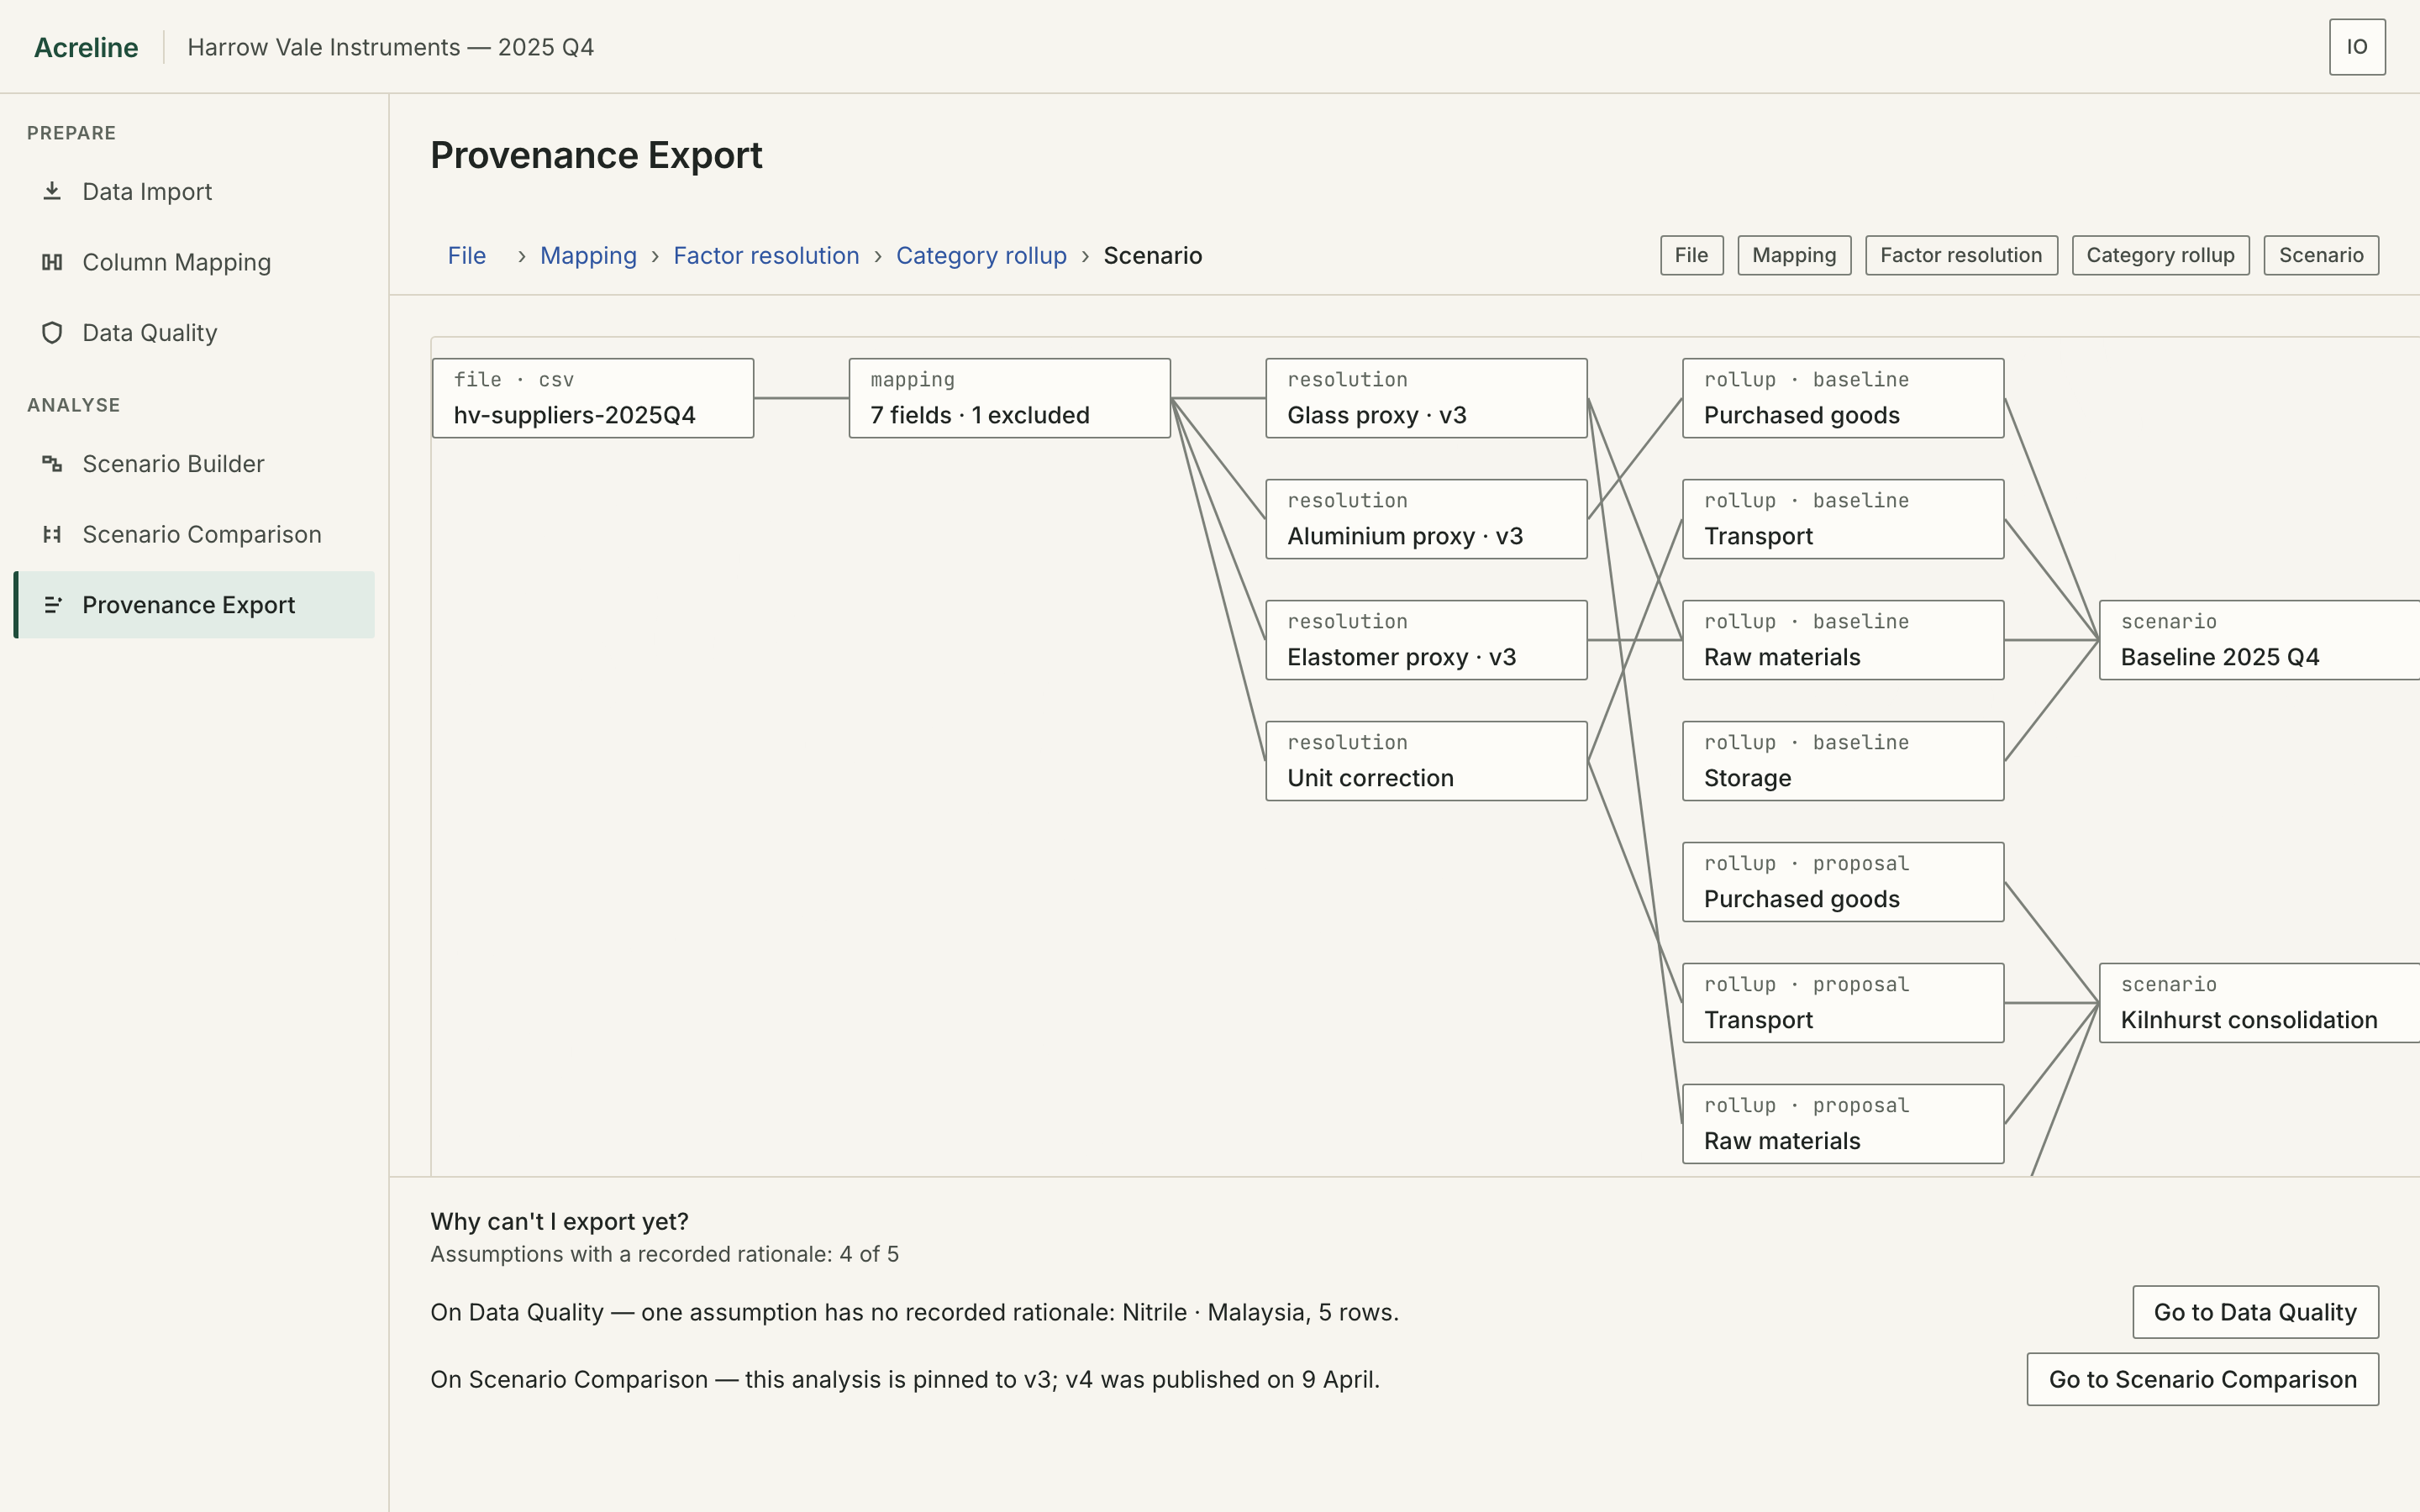The height and width of the screenshot is (1512, 2420).
Task: Click 'Why can't I export yet?' heading
Action: coord(559,1221)
